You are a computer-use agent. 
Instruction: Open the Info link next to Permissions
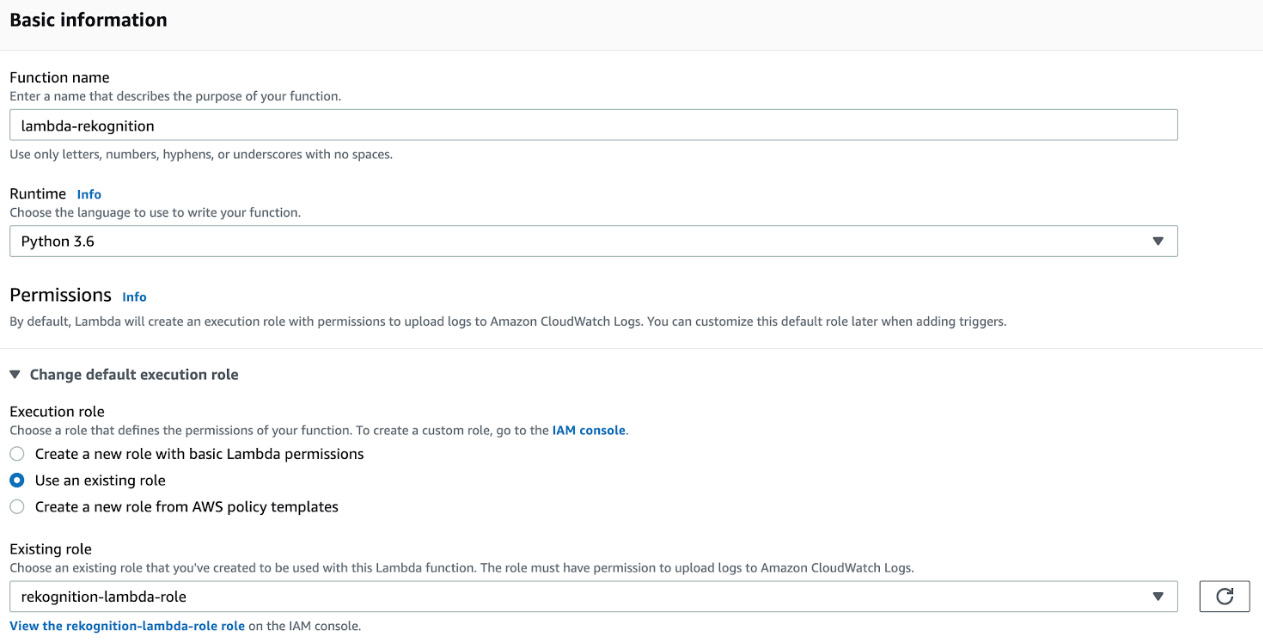point(134,297)
